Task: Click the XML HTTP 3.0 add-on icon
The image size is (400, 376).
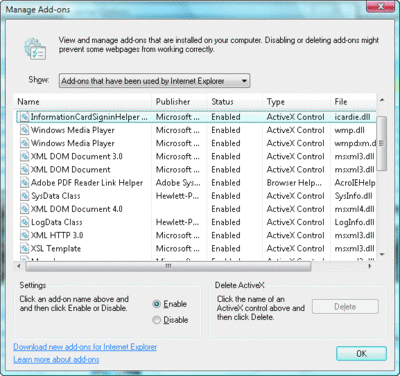Action: point(24,235)
